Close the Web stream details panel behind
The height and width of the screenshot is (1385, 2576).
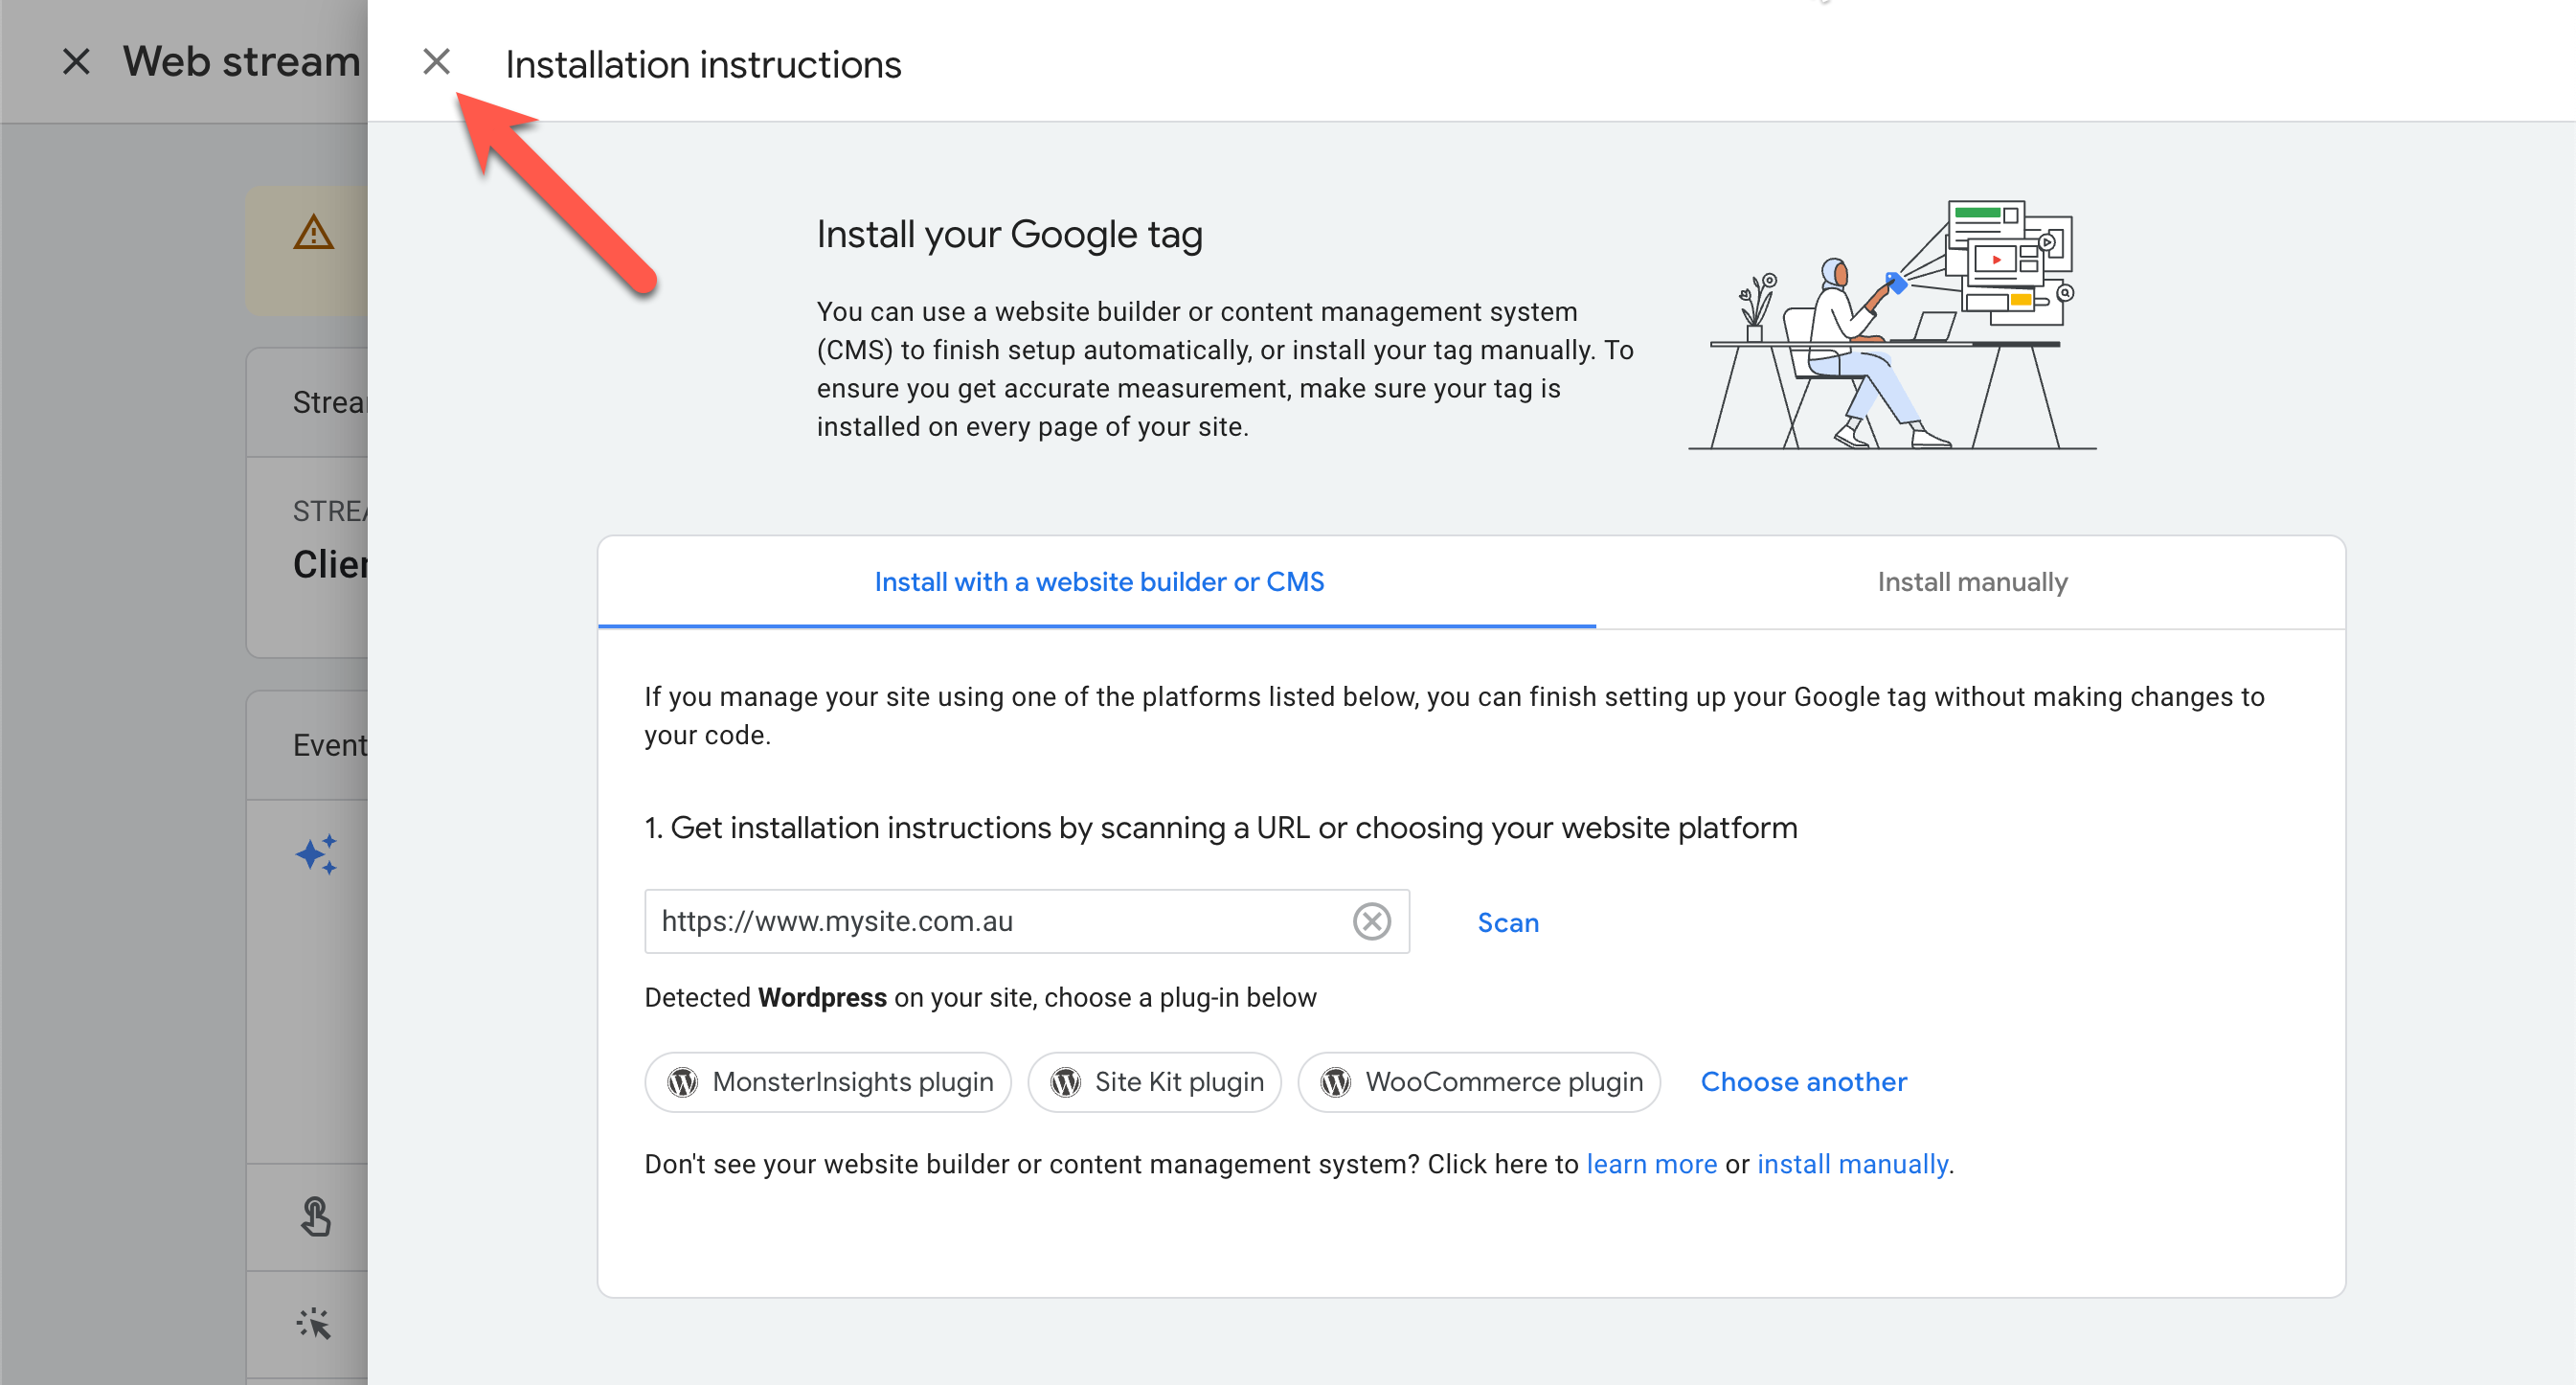coord(76,62)
